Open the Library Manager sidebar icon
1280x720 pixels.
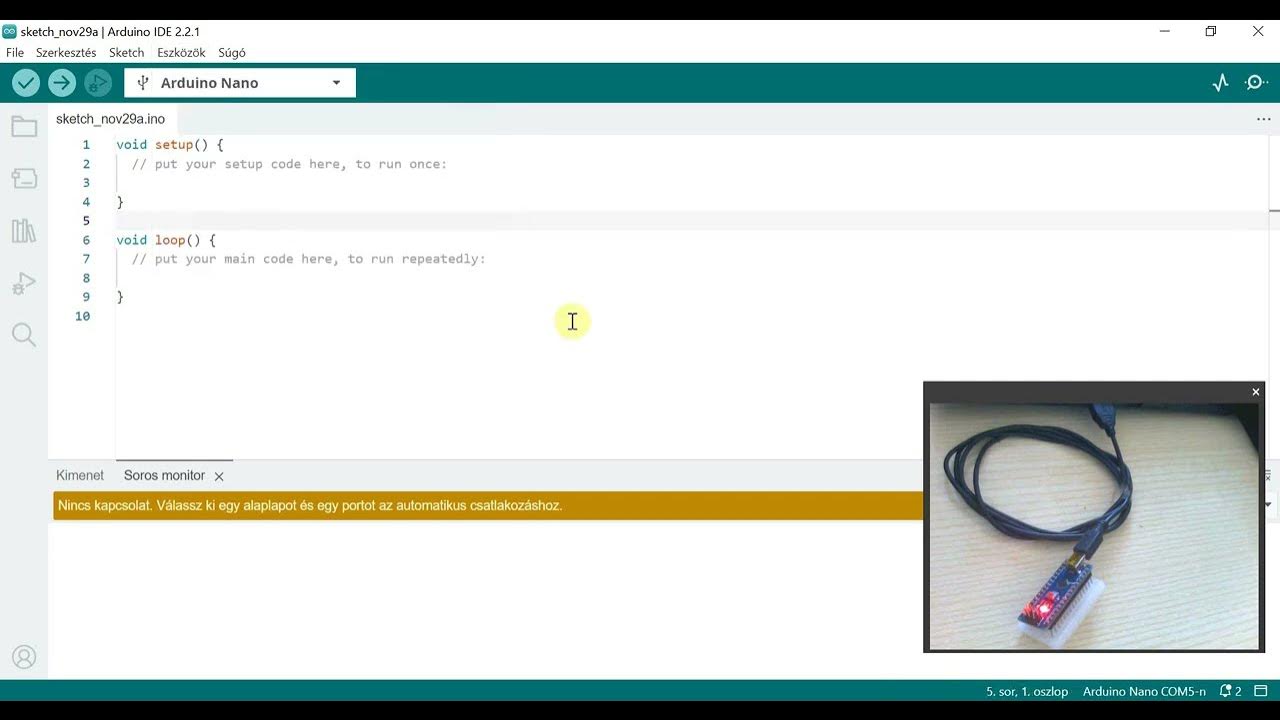tap(24, 231)
